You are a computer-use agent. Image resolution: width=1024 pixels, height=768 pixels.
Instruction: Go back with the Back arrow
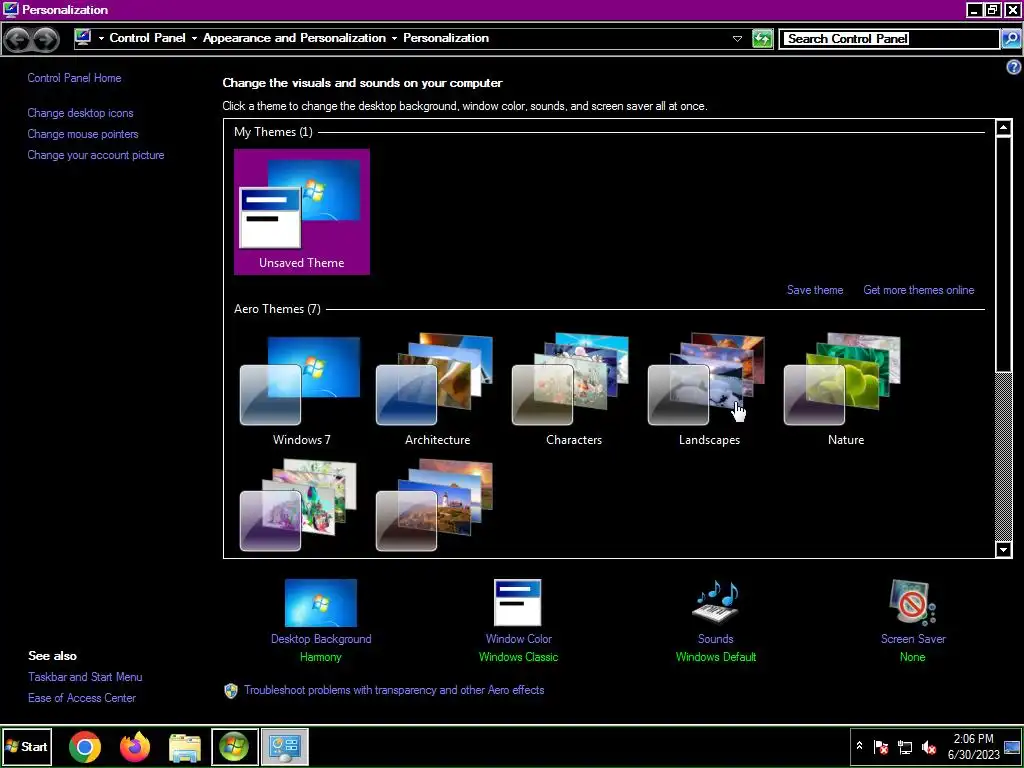pos(18,40)
